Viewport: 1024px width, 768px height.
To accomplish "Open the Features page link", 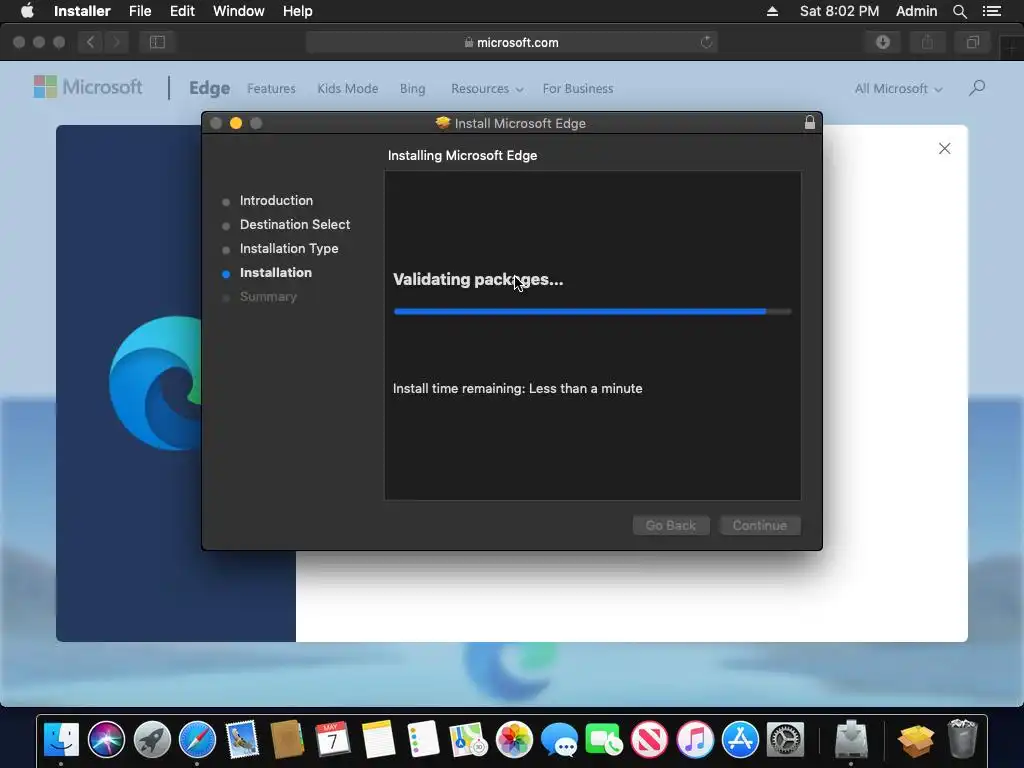I will tap(271, 88).
